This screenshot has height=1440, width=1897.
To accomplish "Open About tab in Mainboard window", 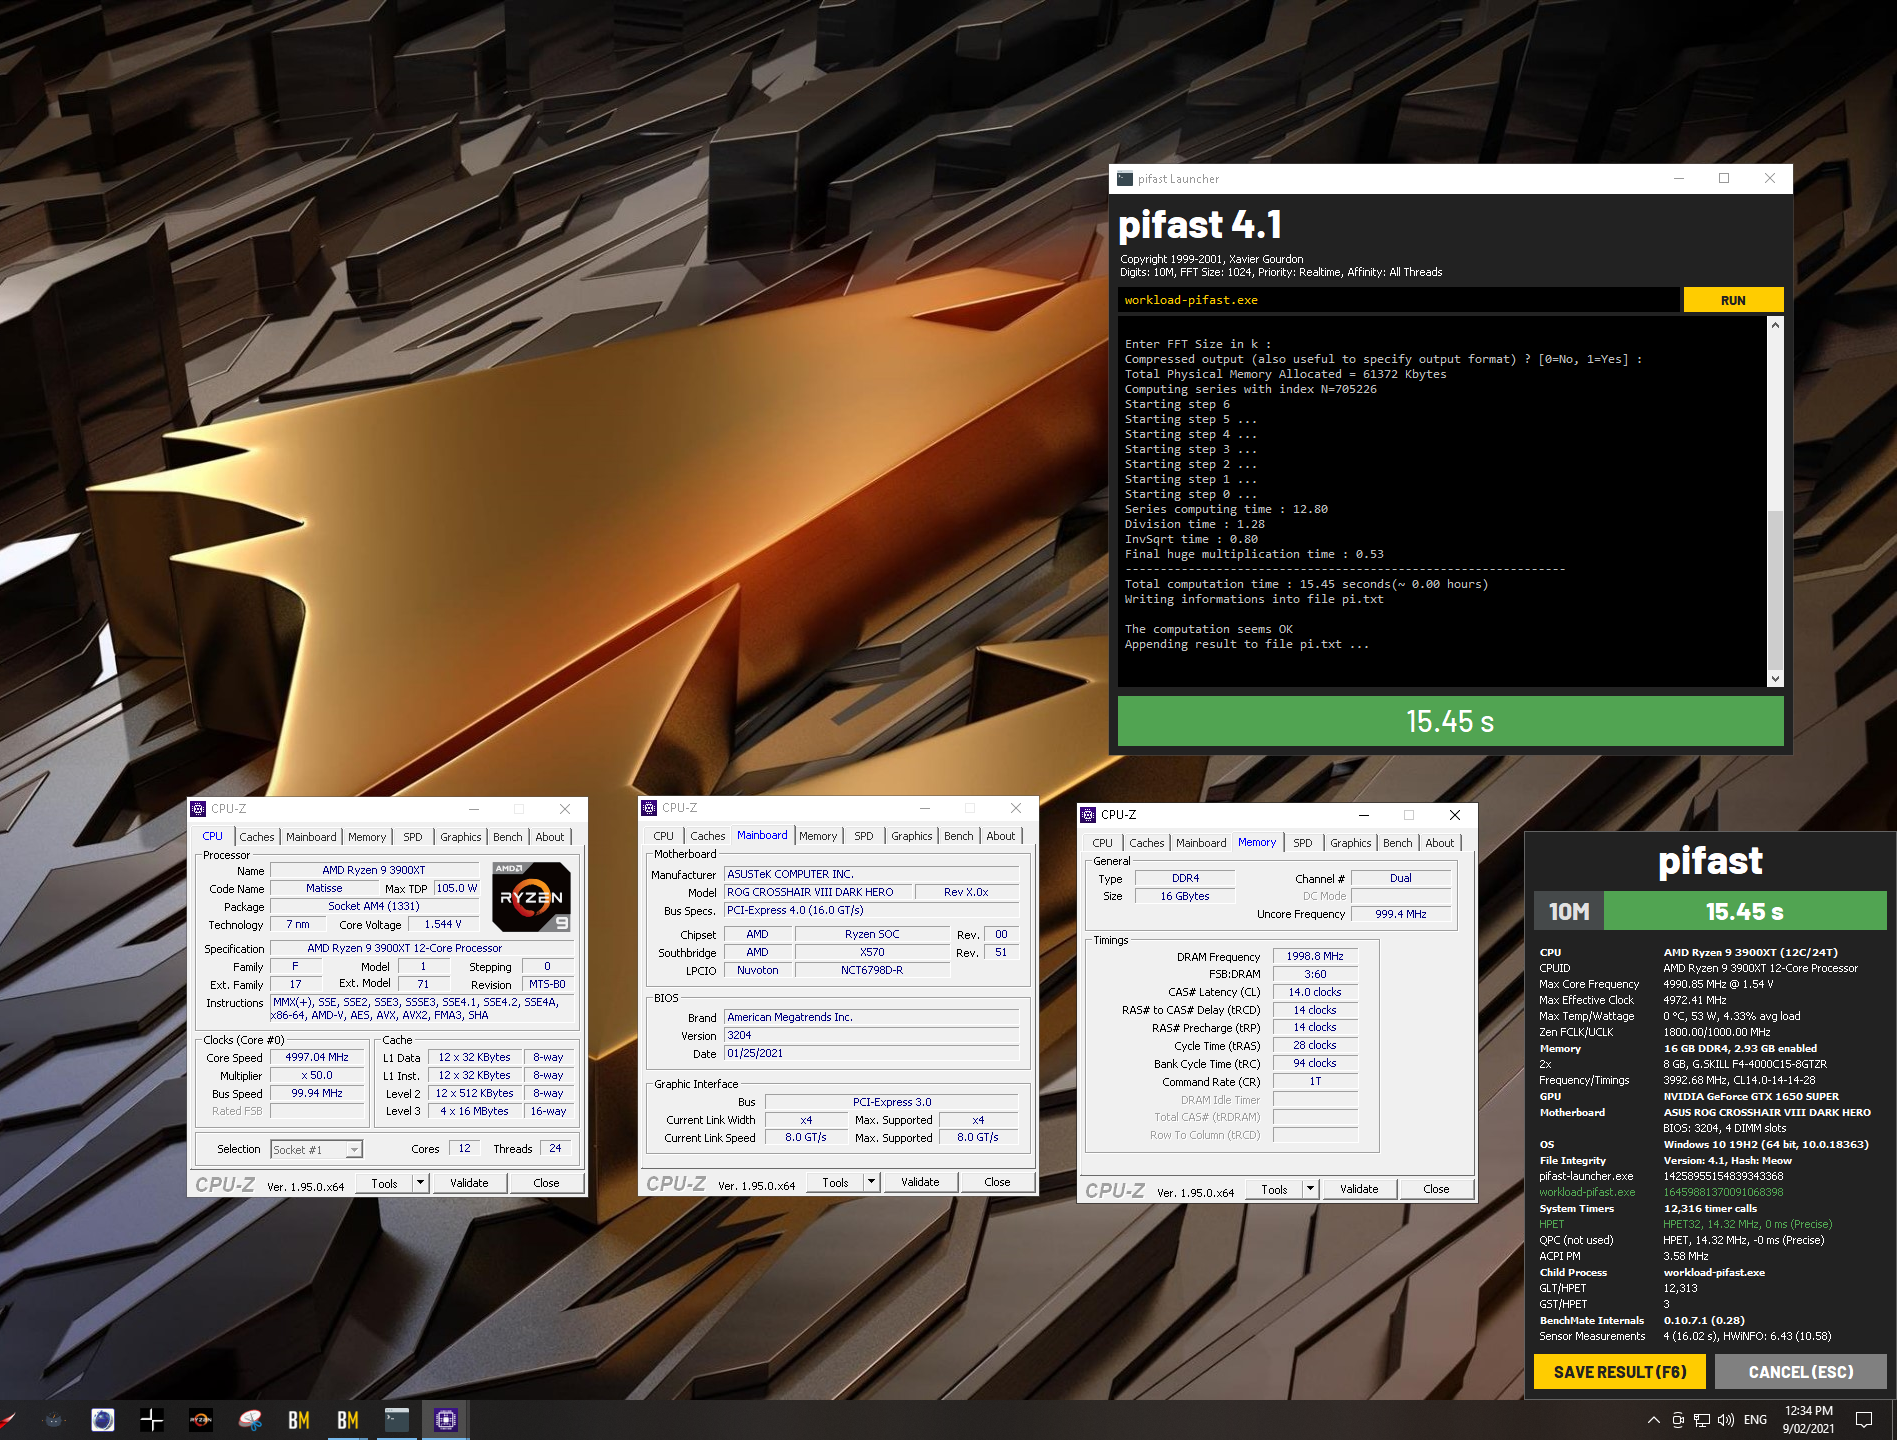I will 1001,836.
